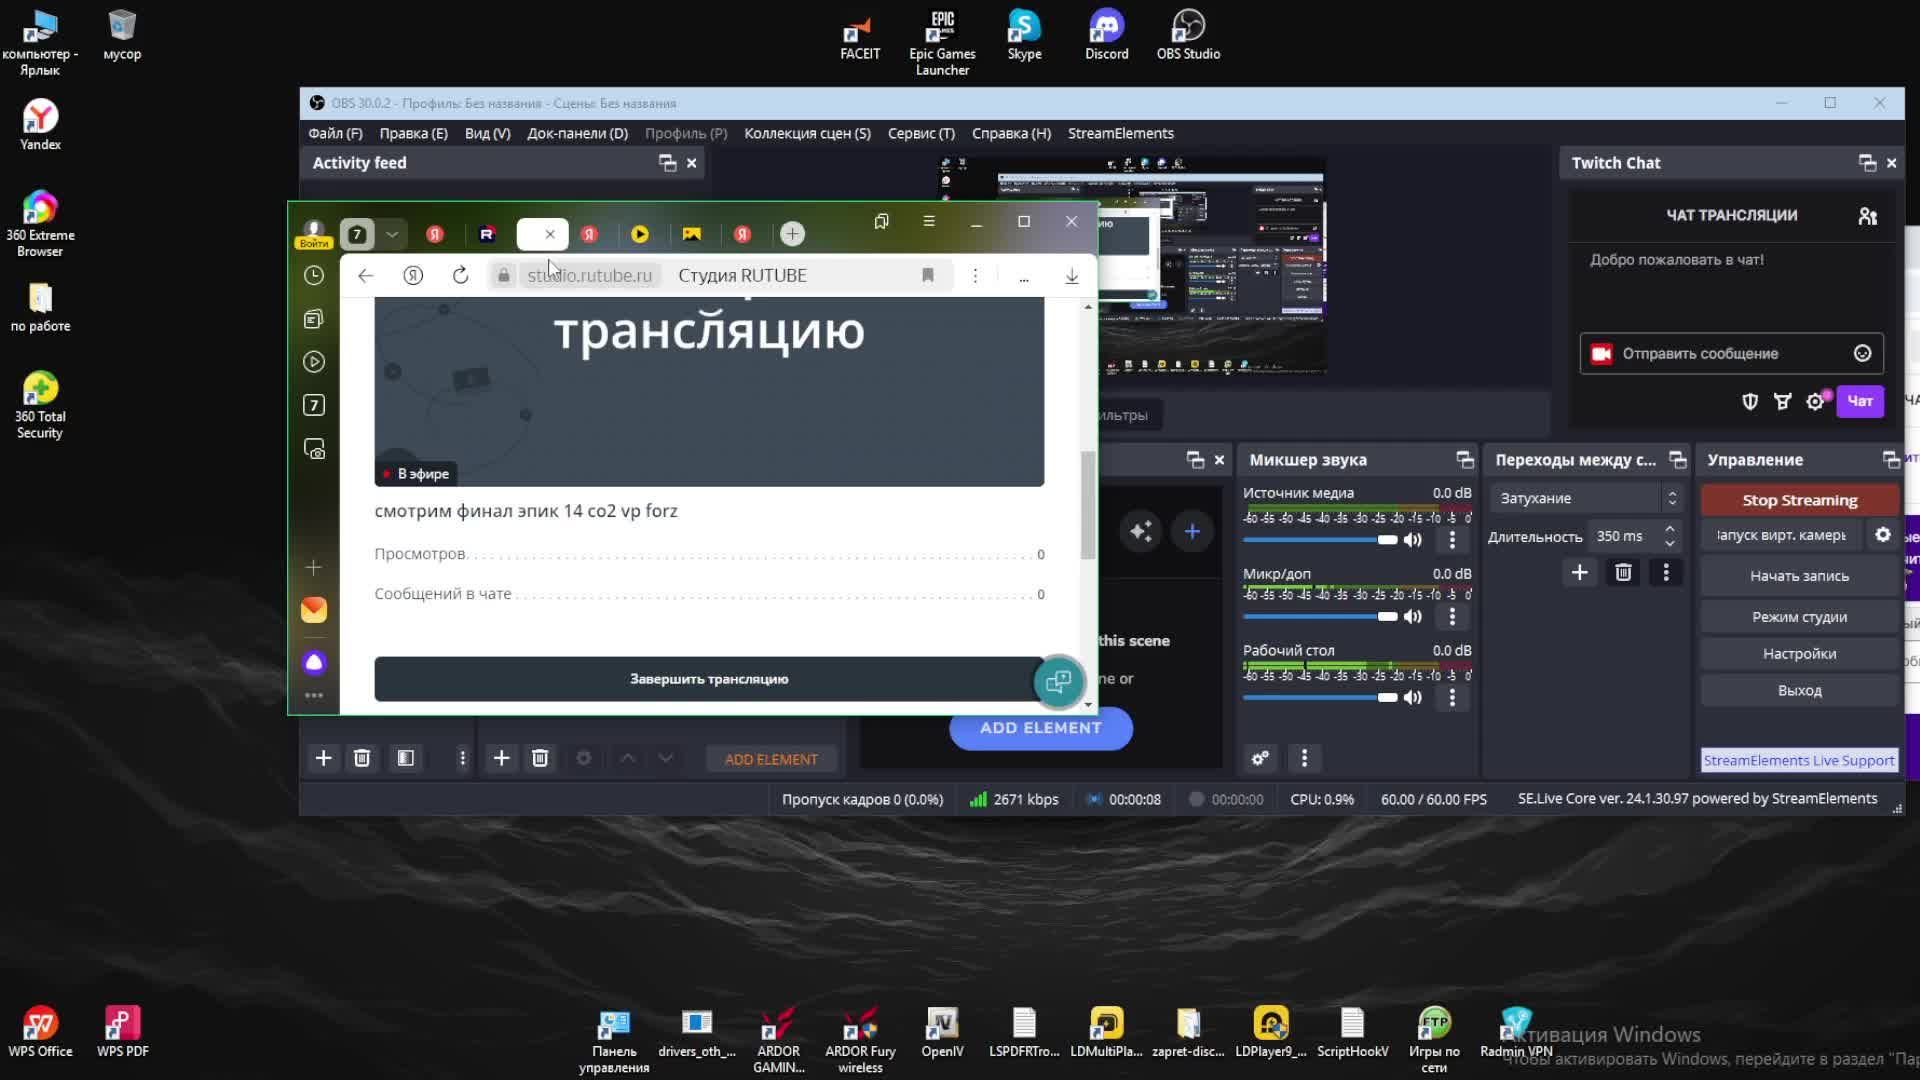
Task: Add a source with the plus button
Action: tap(501, 759)
